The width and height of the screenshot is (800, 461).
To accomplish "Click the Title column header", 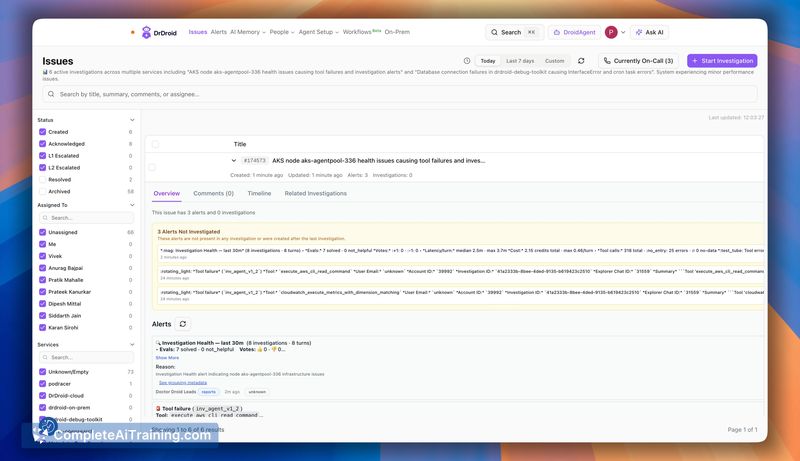I will click(240, 144).
